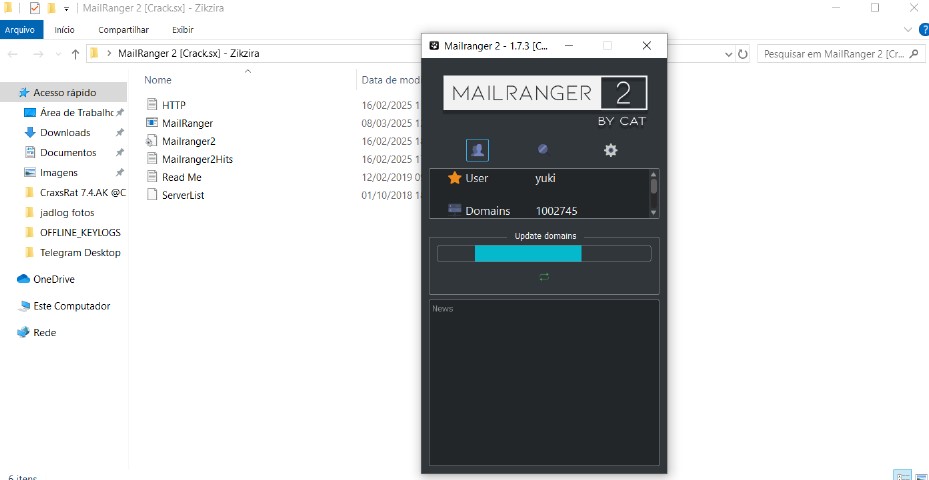Open the recent locations dropdown arrow
Image resolution: width=929 pixels, height=480 pixels.
click(x=57, y=55)
